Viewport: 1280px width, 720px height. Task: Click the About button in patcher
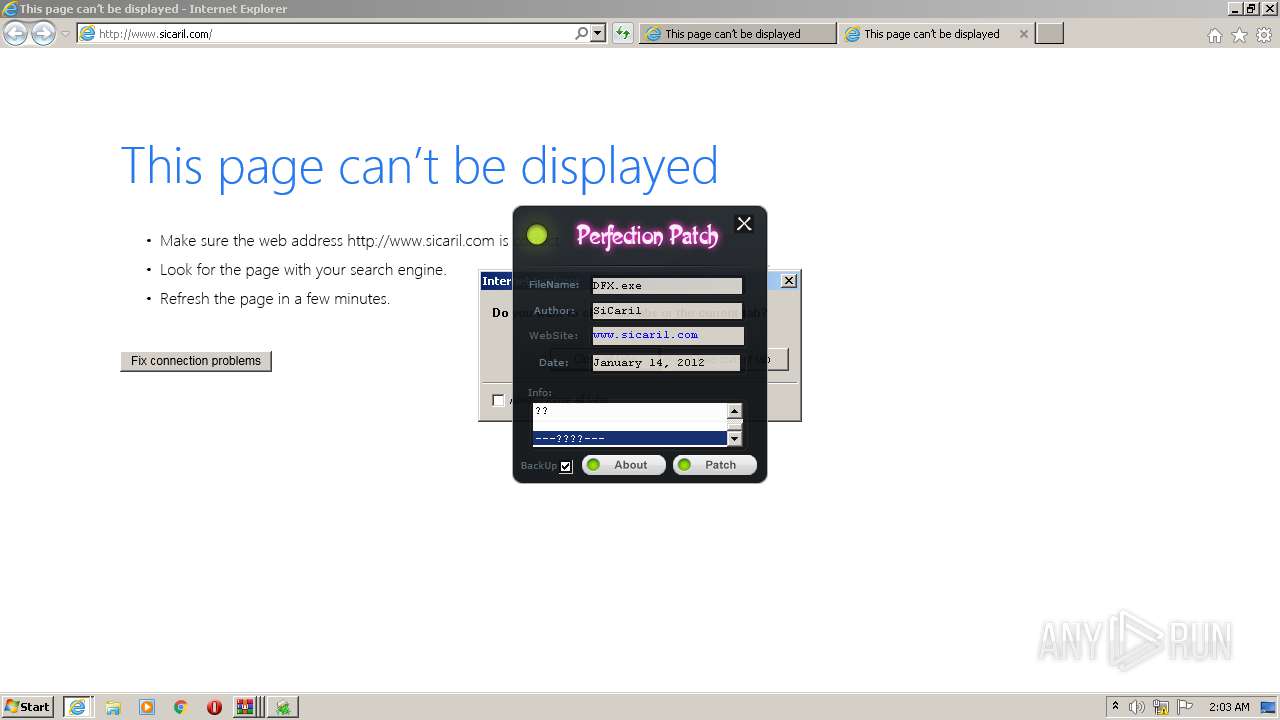[624, 465]
